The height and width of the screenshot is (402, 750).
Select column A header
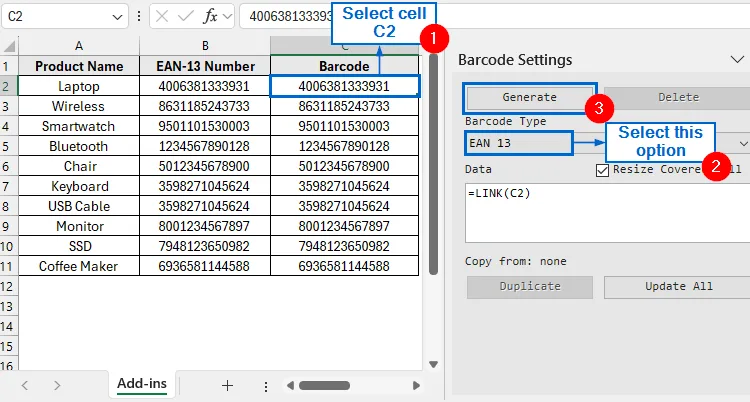click(79, 46)
